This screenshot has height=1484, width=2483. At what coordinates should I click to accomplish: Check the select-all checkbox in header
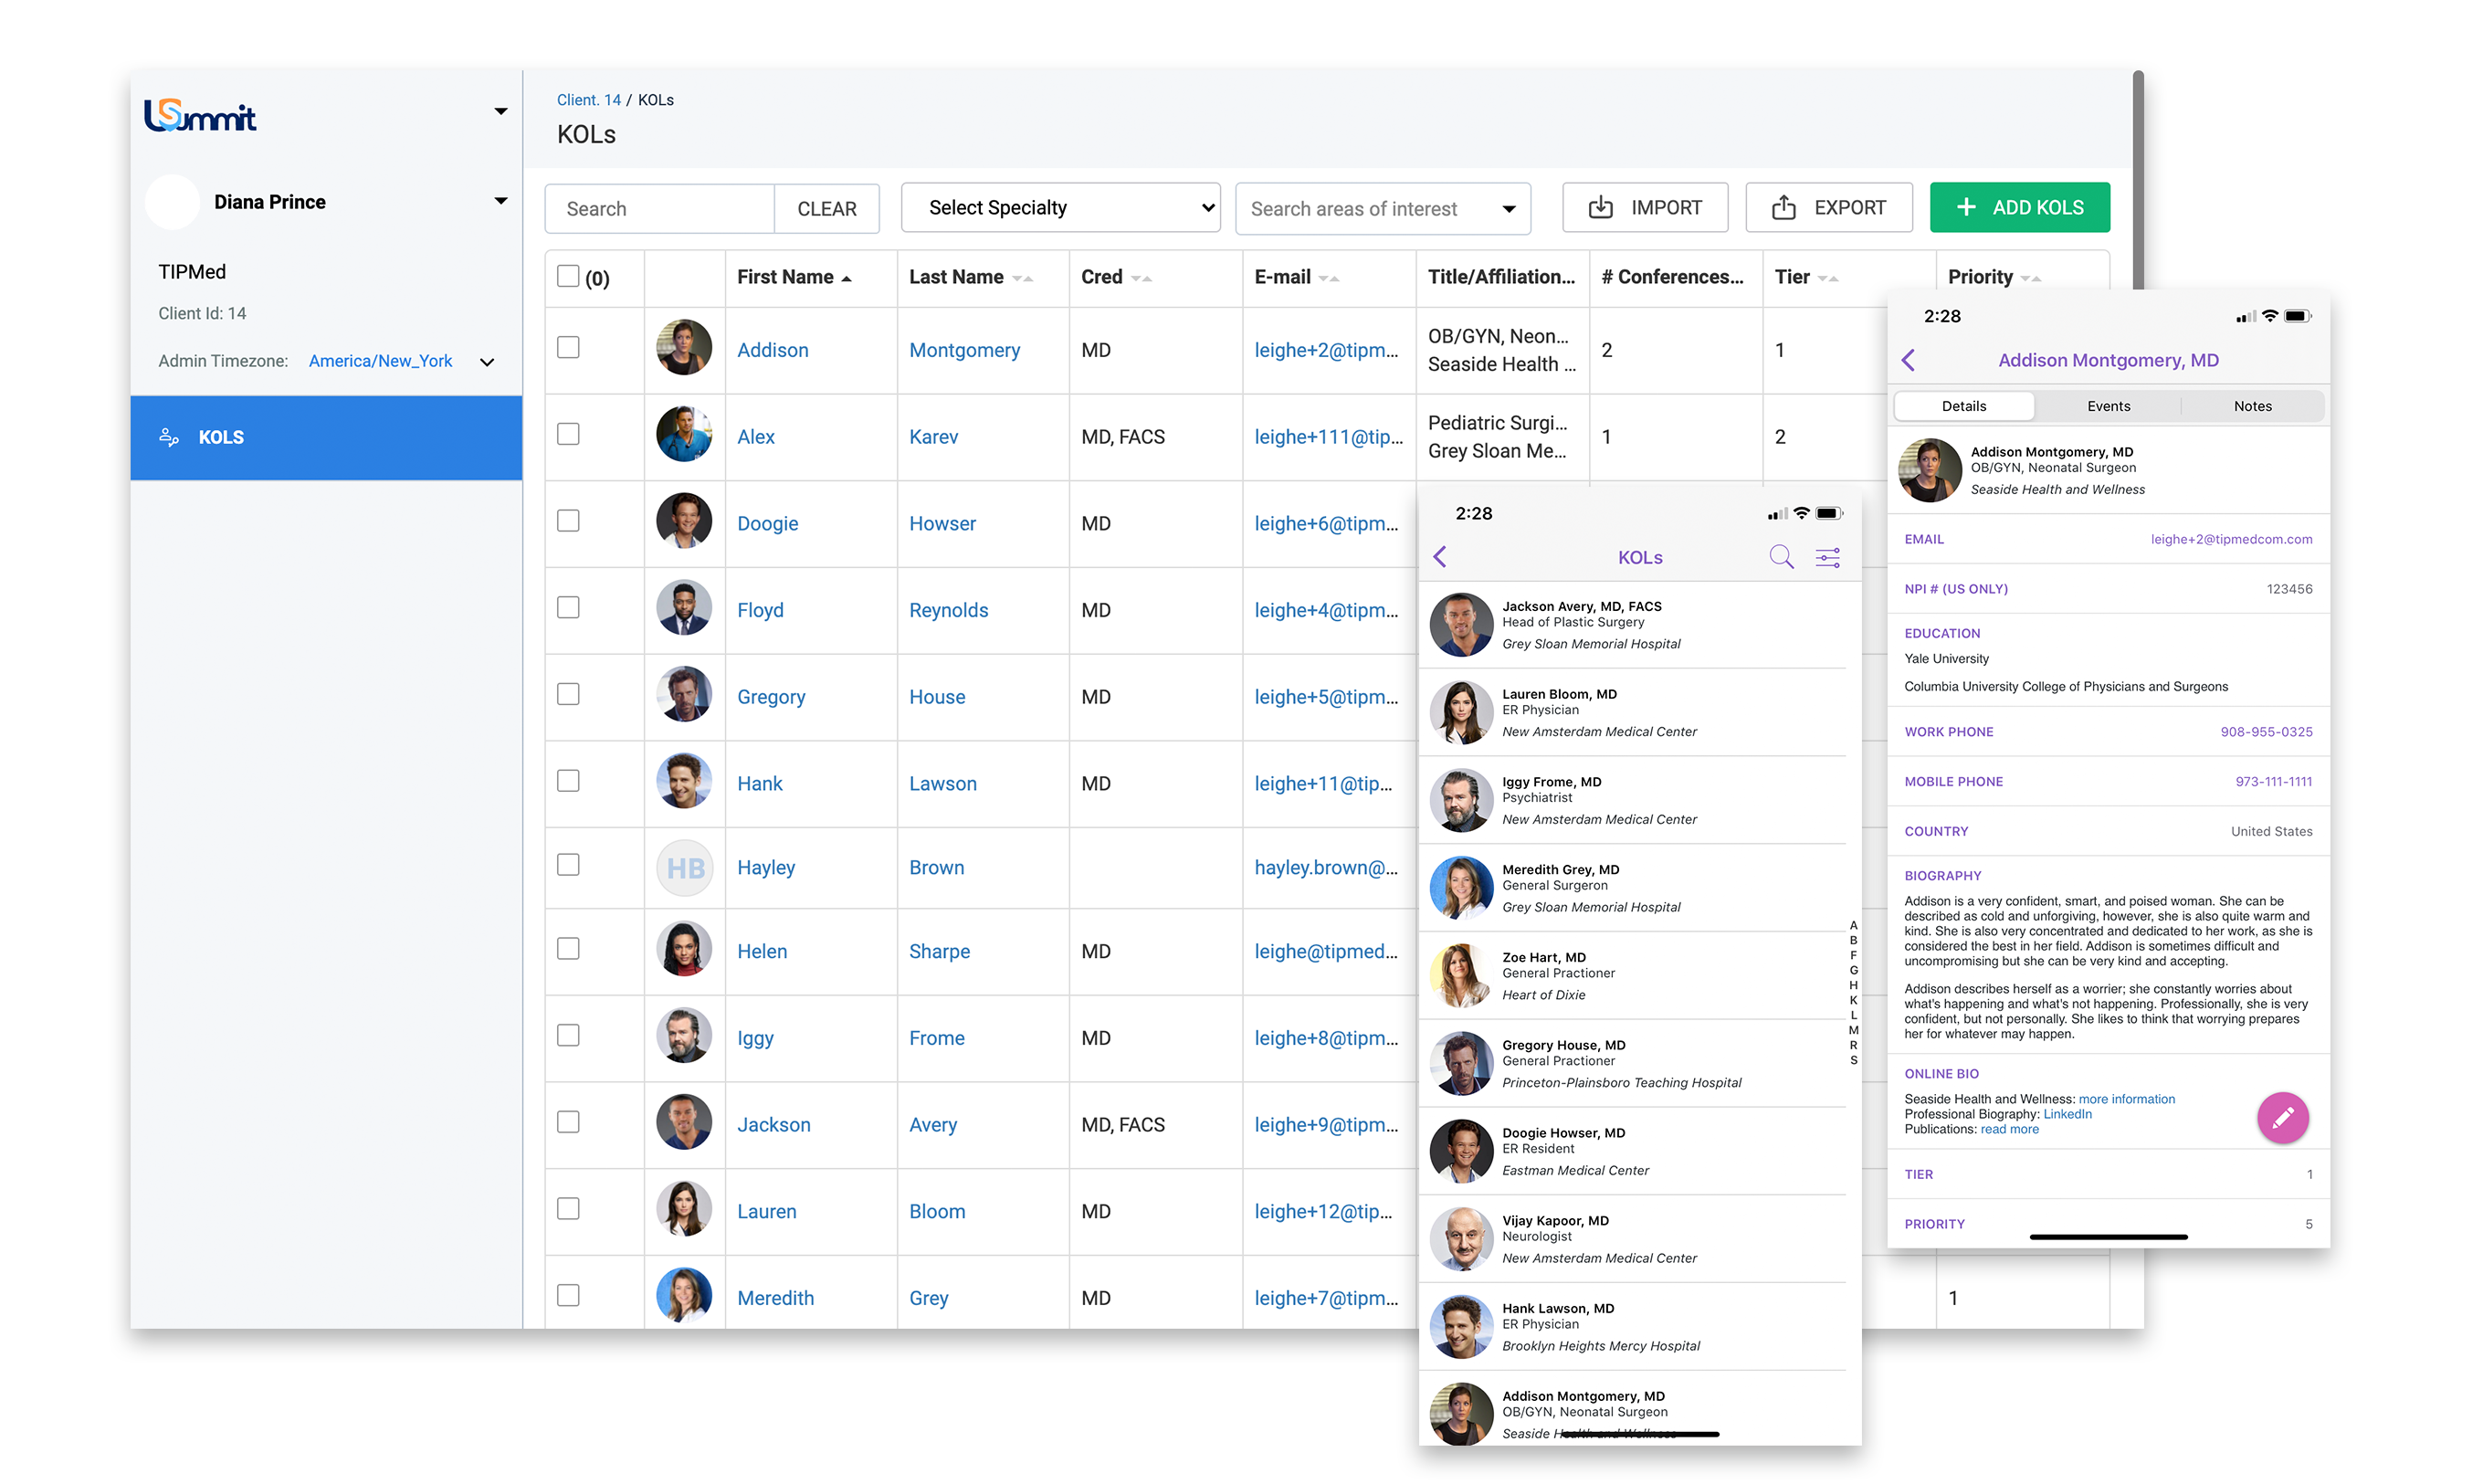click(x=568, y=276)
